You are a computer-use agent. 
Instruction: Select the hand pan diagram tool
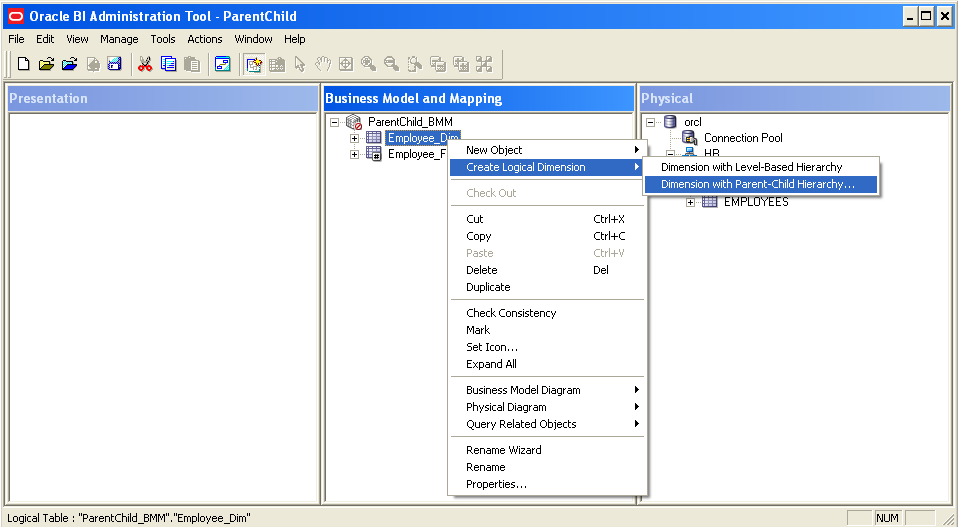tap(323, 64)
